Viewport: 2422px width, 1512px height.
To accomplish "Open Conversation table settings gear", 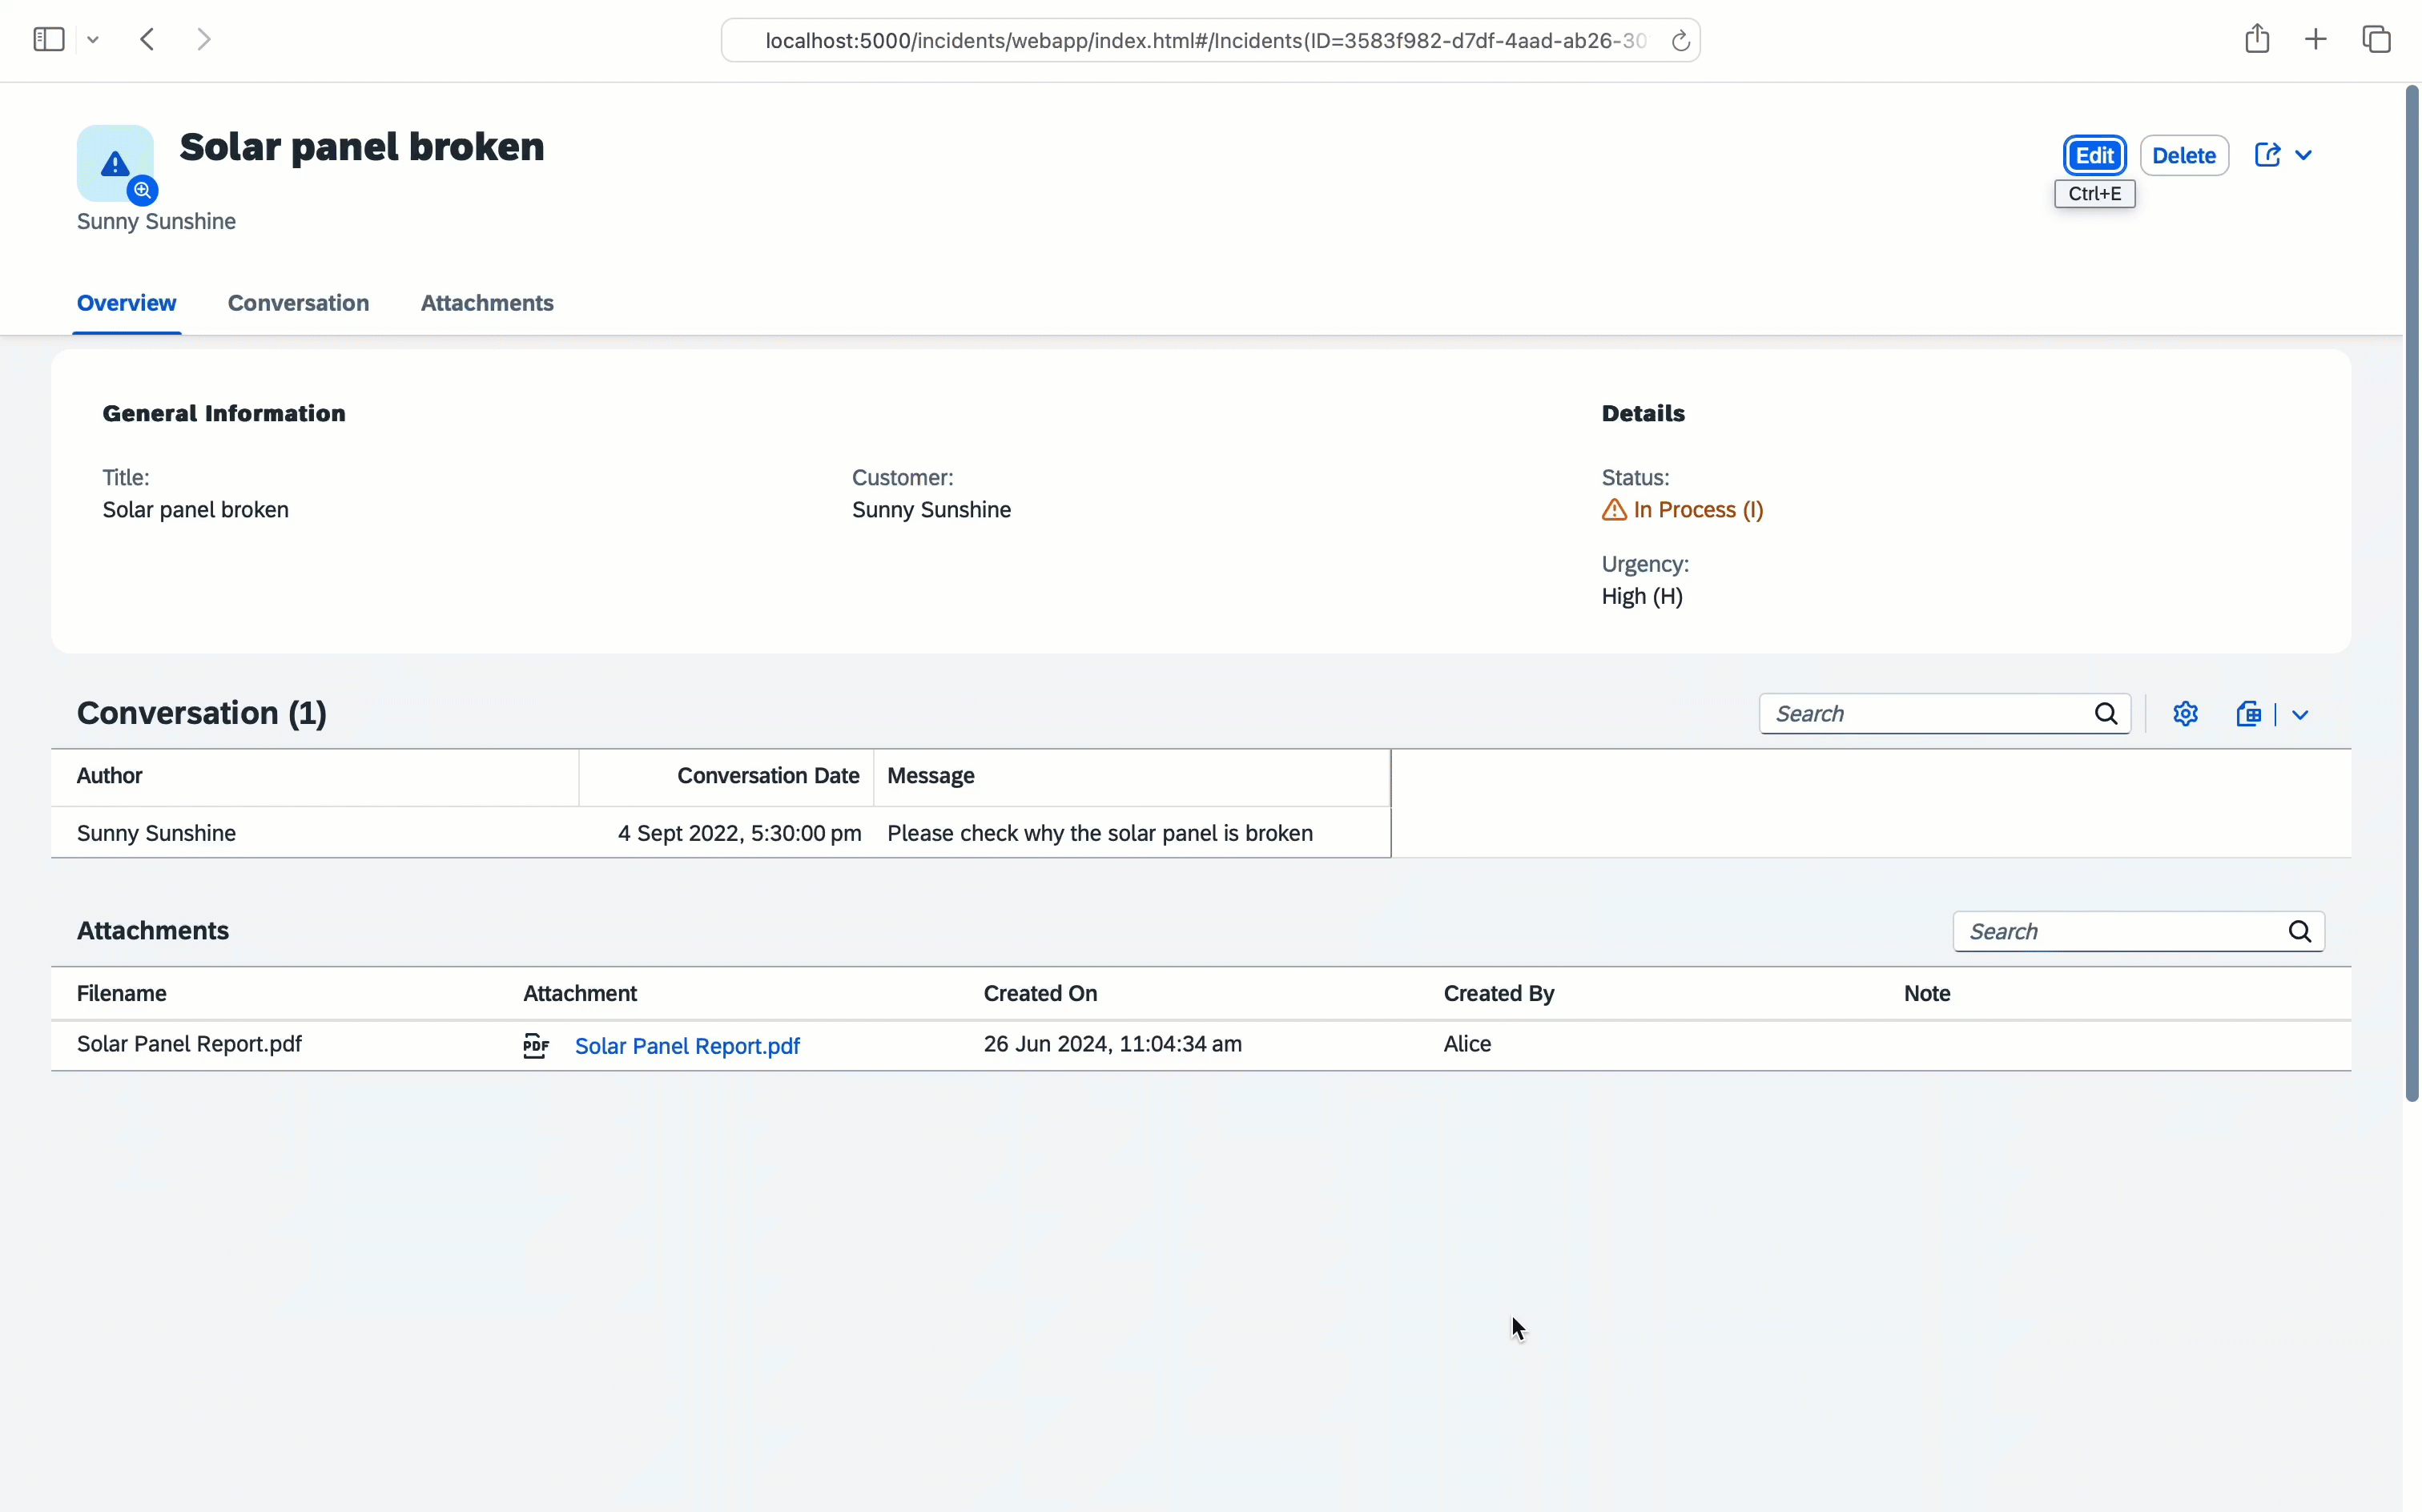I will pos(2185,714).
